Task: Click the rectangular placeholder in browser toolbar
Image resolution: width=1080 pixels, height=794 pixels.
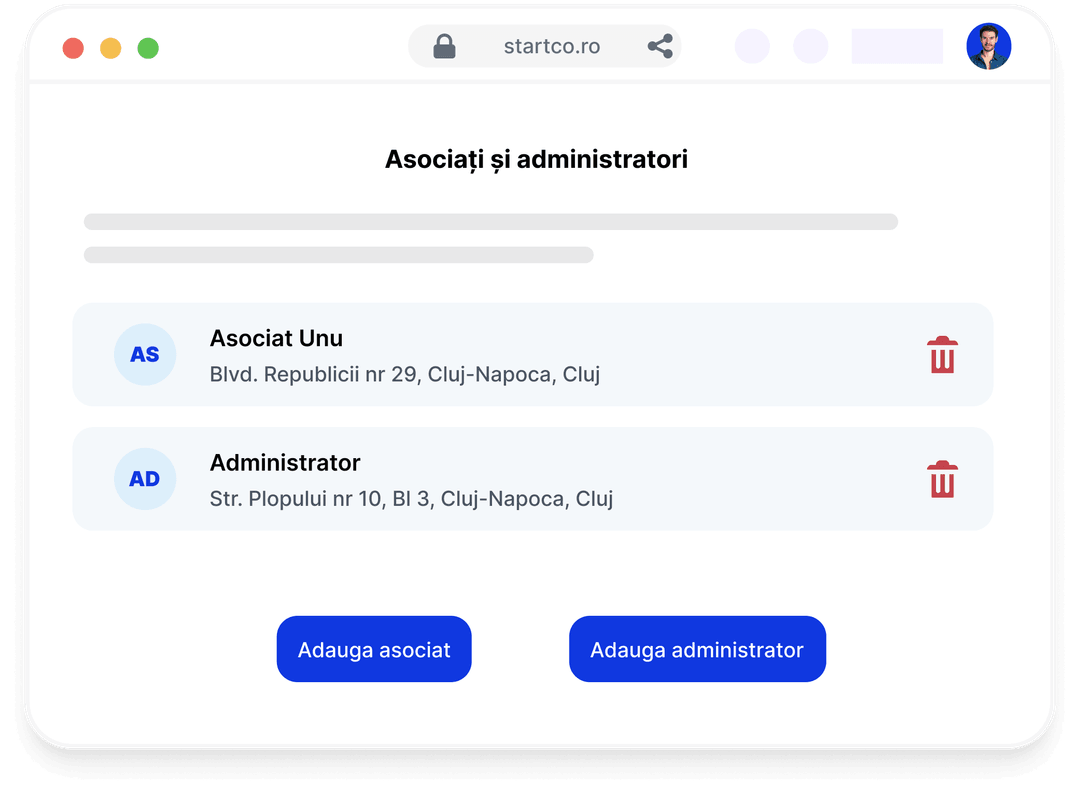Action: click(x=897, y=47)
